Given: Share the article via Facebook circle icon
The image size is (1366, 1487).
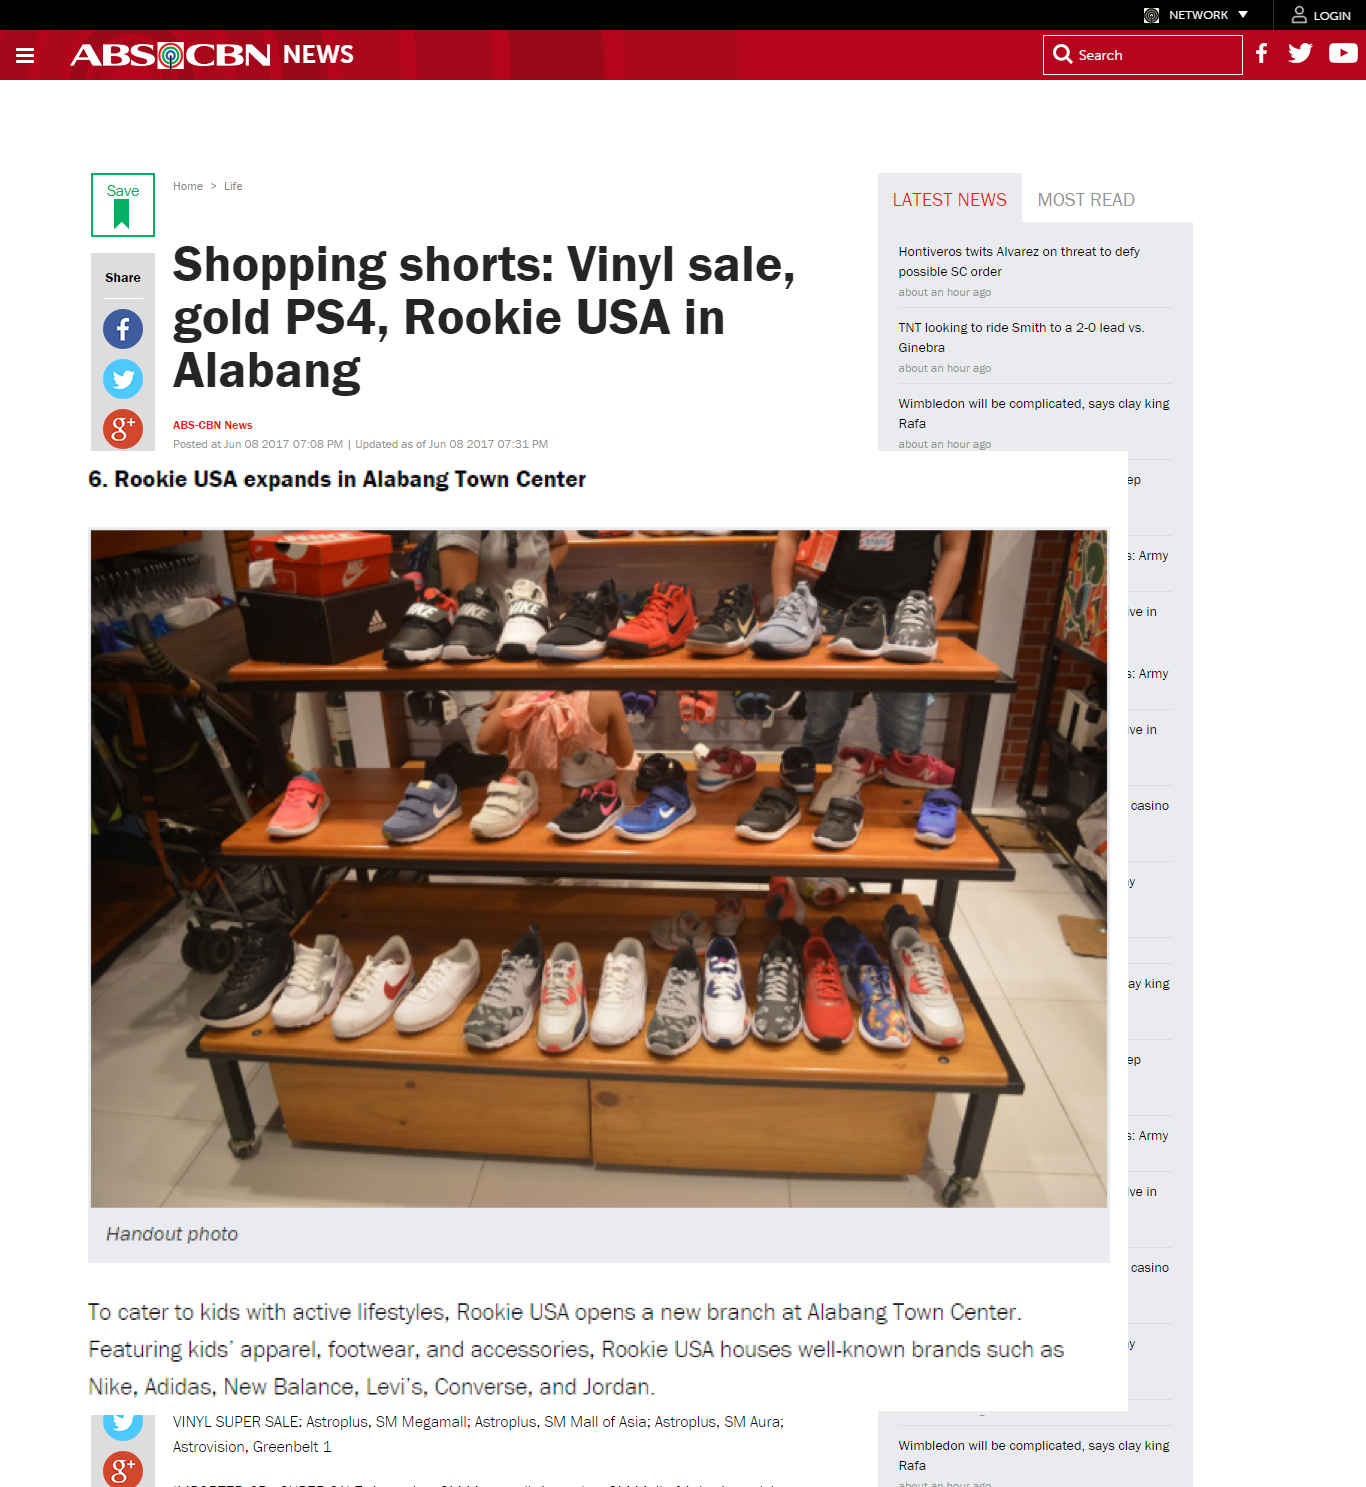Looking at the screenshot, I should pyautogui.click(x=123, y=329).
